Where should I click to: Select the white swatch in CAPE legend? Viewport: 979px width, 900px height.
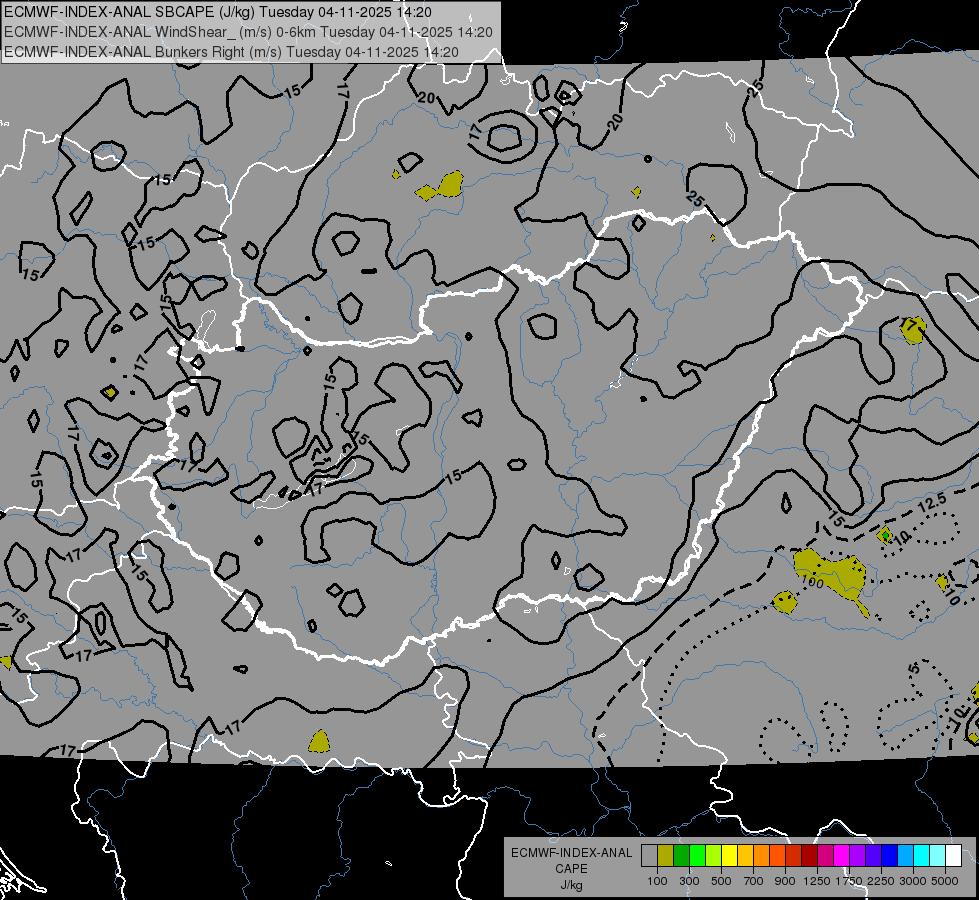(x=955, y=856)
